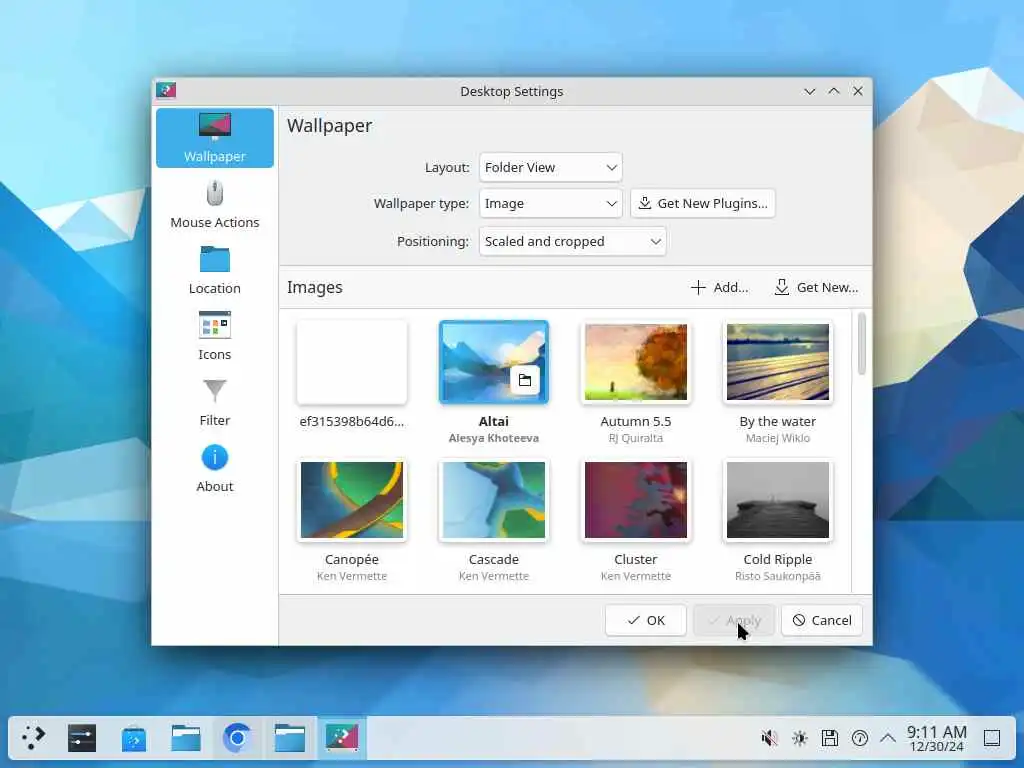Confirm with the OK button
1024x768 pixels.
click(x=645, y=620)
